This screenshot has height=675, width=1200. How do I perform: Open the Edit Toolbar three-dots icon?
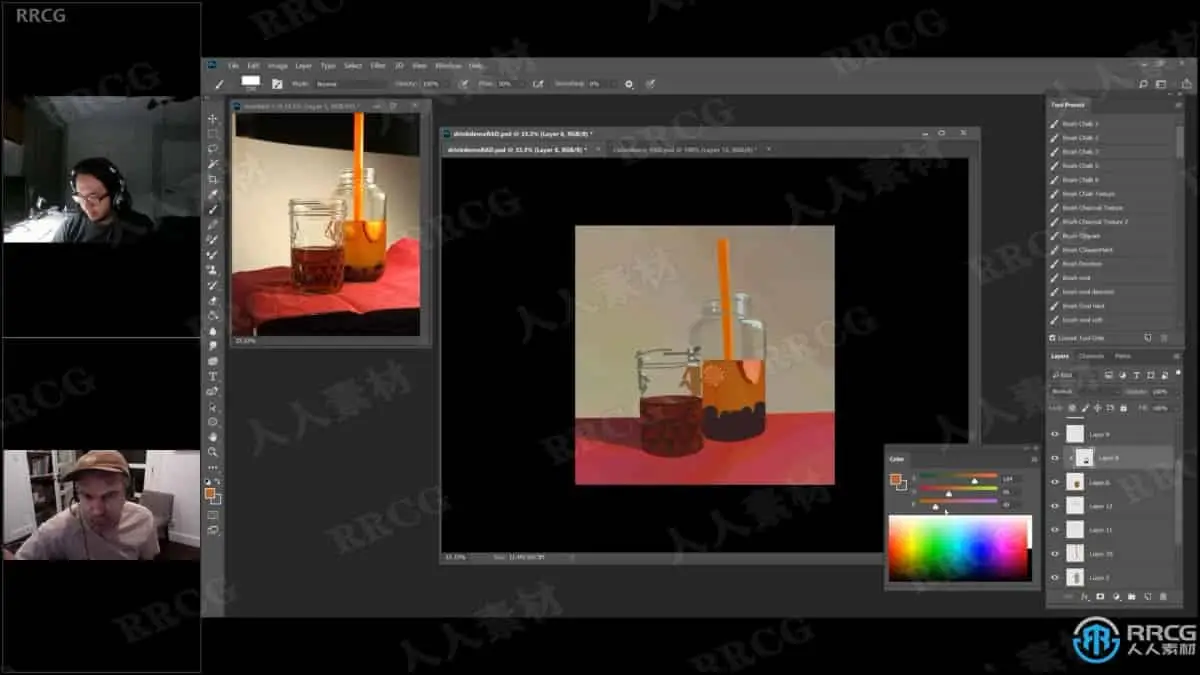(213, 467)
